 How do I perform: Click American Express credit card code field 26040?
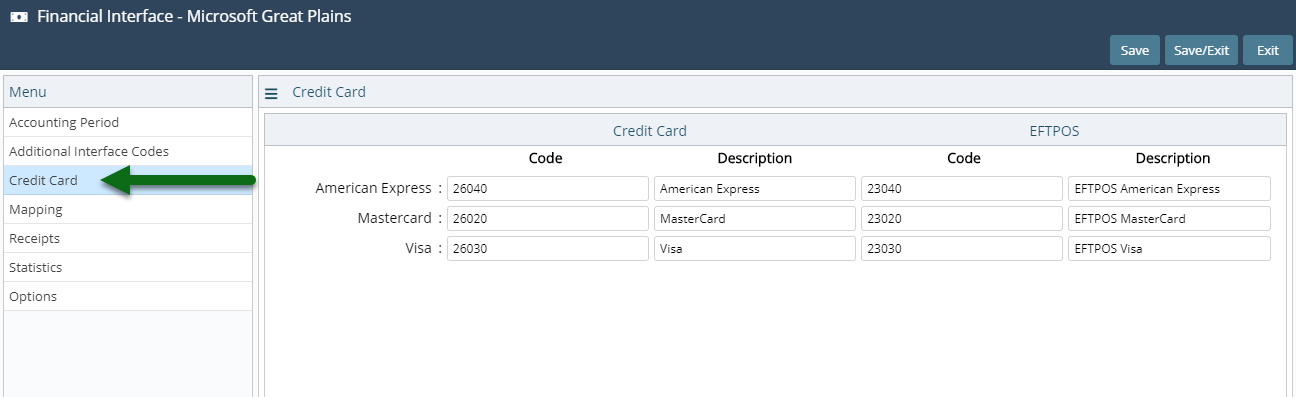(548, 188)
